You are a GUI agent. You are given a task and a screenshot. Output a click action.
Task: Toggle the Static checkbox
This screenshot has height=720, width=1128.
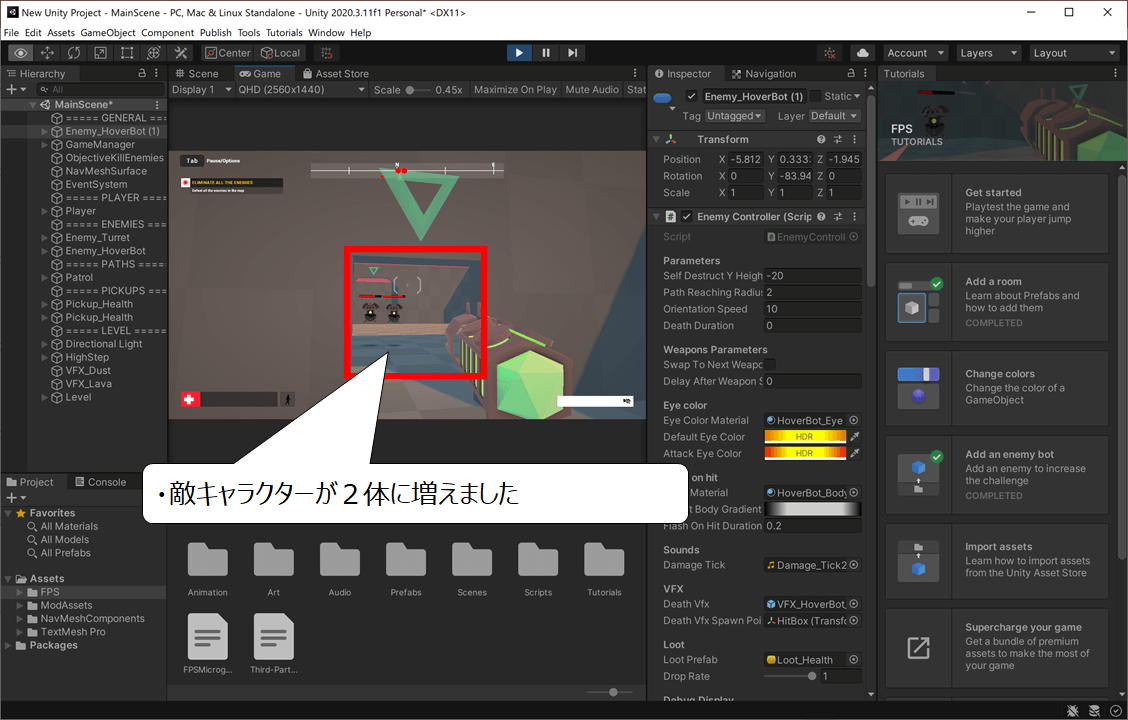point(816,96)
